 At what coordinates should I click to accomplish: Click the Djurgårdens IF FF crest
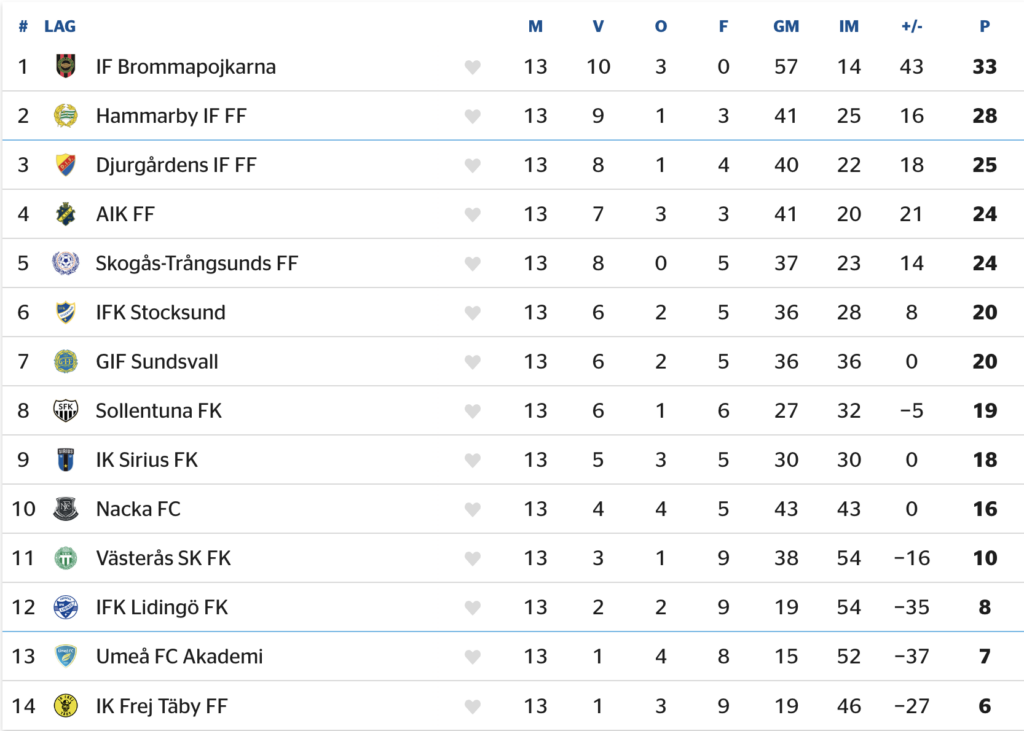click(65, 165)
